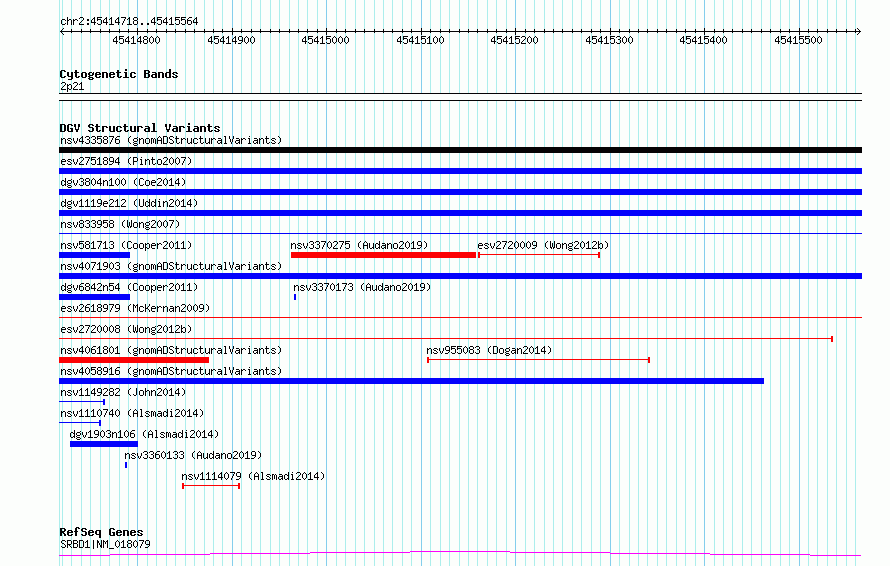Click the blue dgv1903n106 variant bar
Viewport: 890px width, 566px height.
tap(104, 444)
